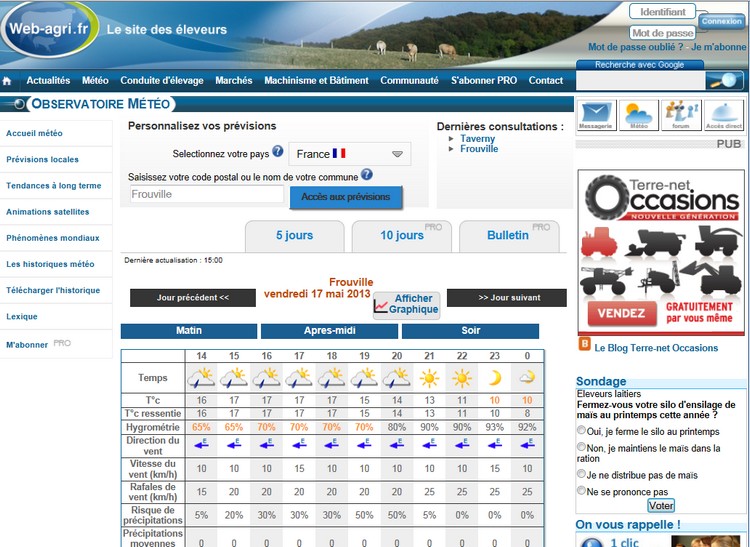The width and height of the screenshot is (750, 547).
Task: Click wind direction arrow for hour 0
Action: (527, 444)
